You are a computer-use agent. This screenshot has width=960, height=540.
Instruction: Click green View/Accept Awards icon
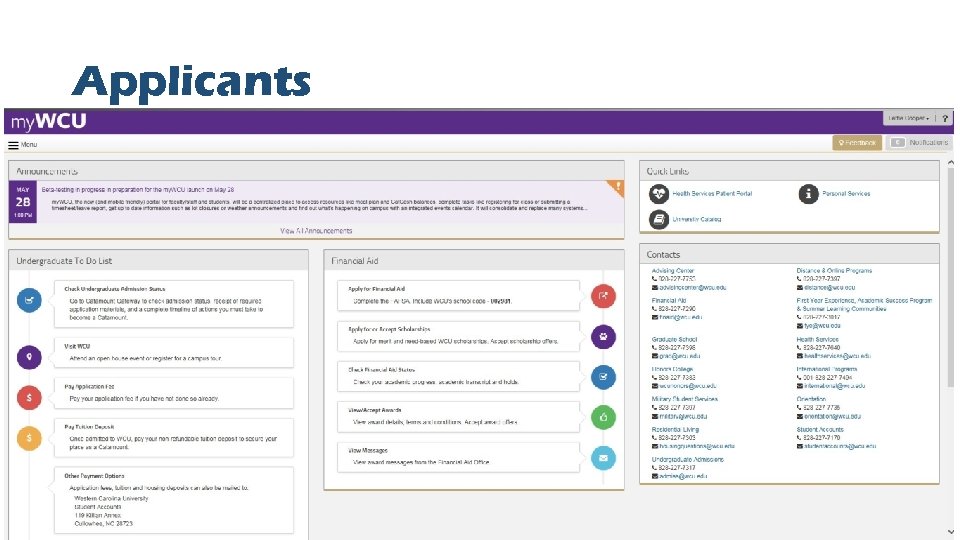click(x=603, y=418)
